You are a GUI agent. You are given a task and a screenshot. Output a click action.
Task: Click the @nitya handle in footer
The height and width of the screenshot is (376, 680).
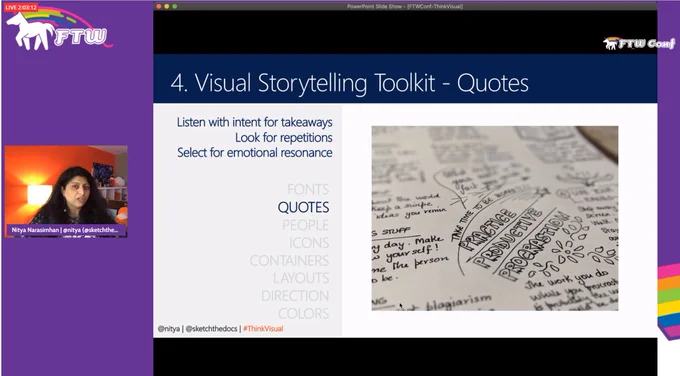click(x=169, y=329)
